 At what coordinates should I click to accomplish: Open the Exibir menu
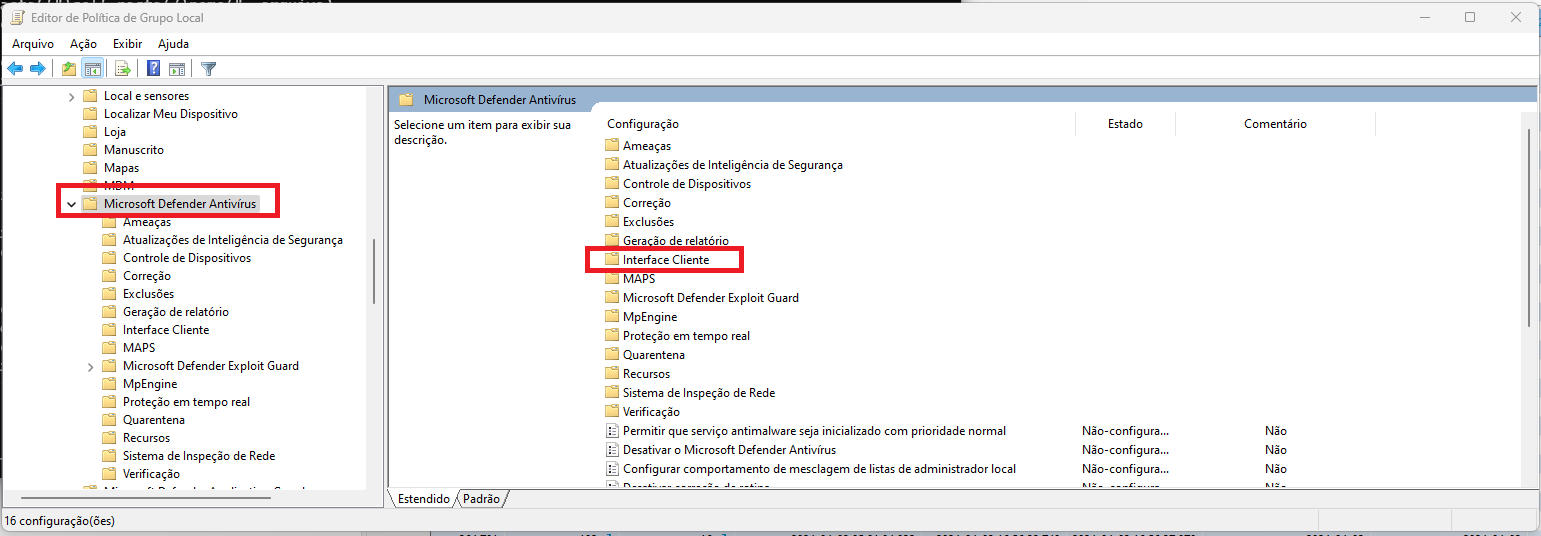(127, 44)
